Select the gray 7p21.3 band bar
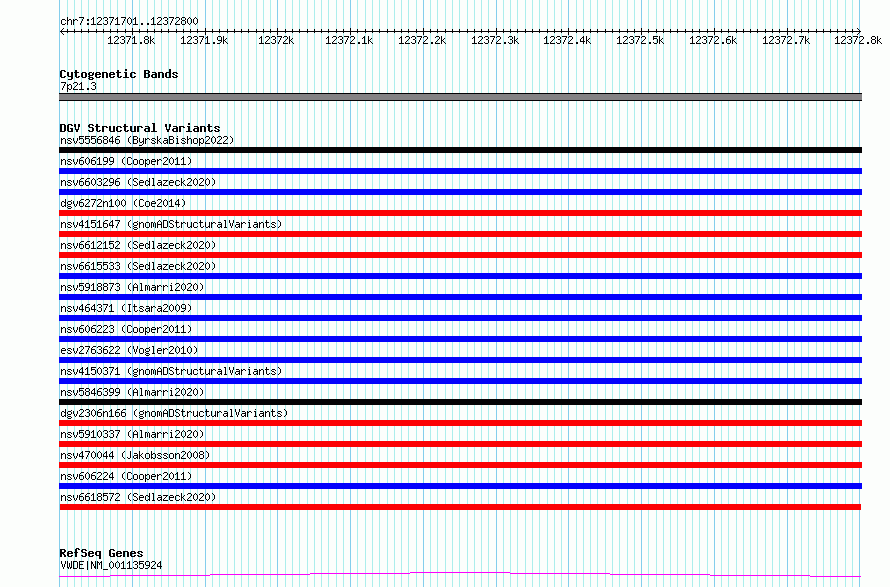The image size is (890, 587). (x=460, y=97)
